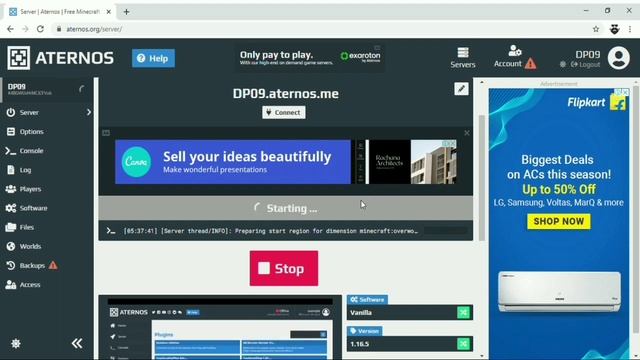The width and height of the screenshot is (640, 360).
Task: Click the DP09.aternos.me address text
Action: (x=286, y=93)
